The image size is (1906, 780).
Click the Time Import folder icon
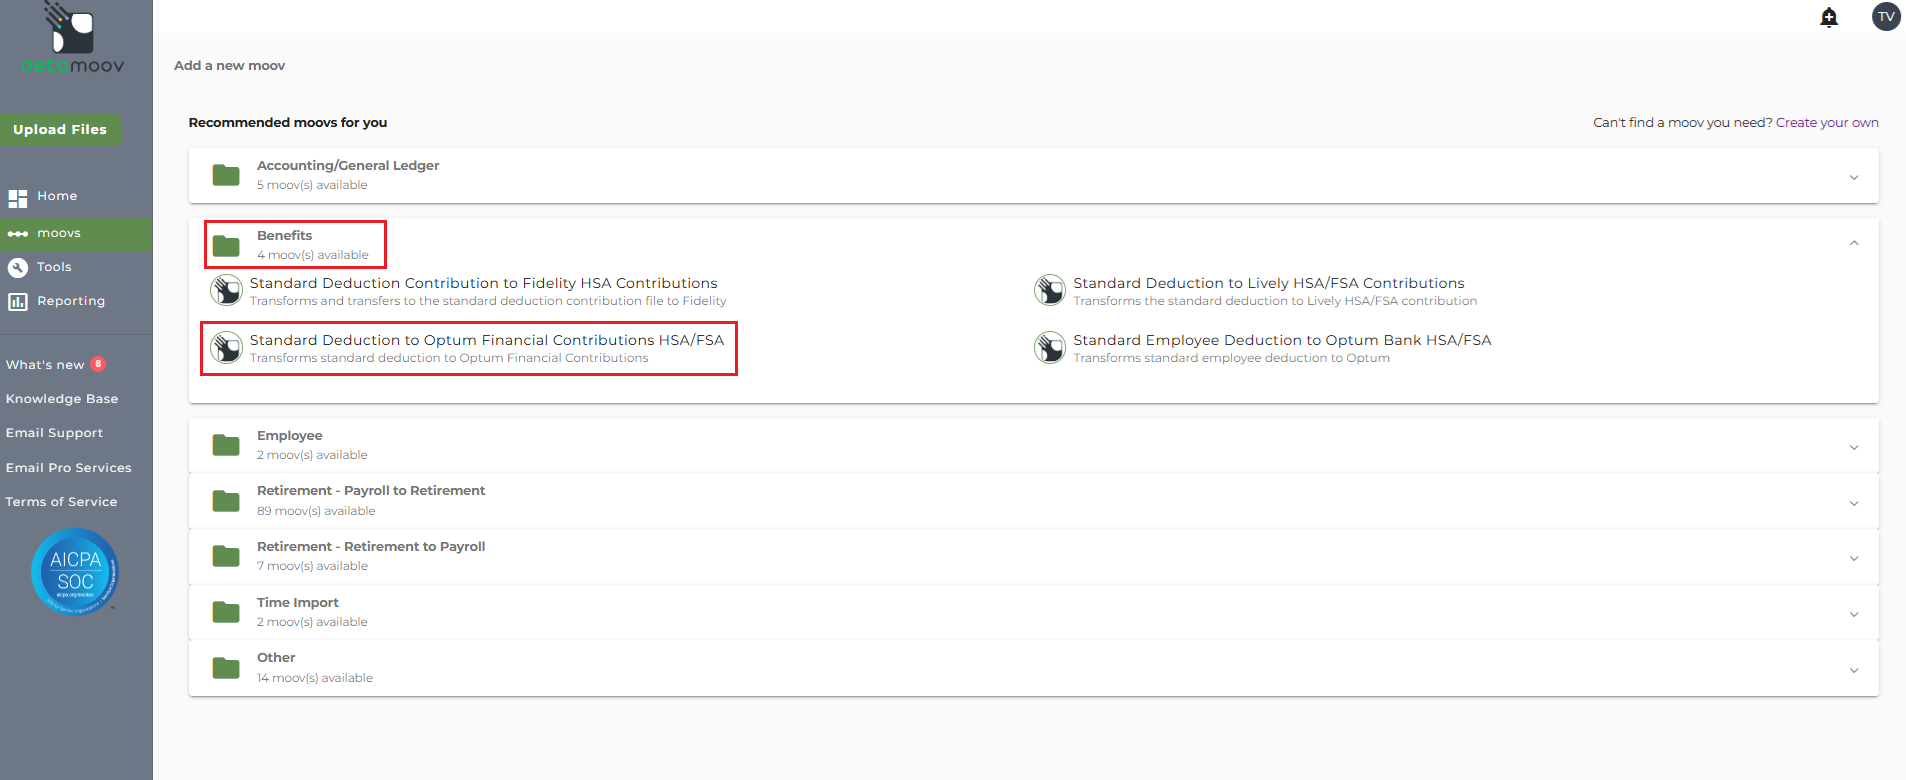226,612
